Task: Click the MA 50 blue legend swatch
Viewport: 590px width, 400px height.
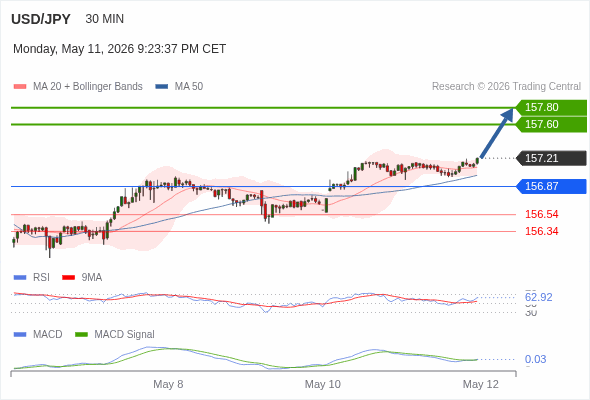Action: tap(161, 87)
